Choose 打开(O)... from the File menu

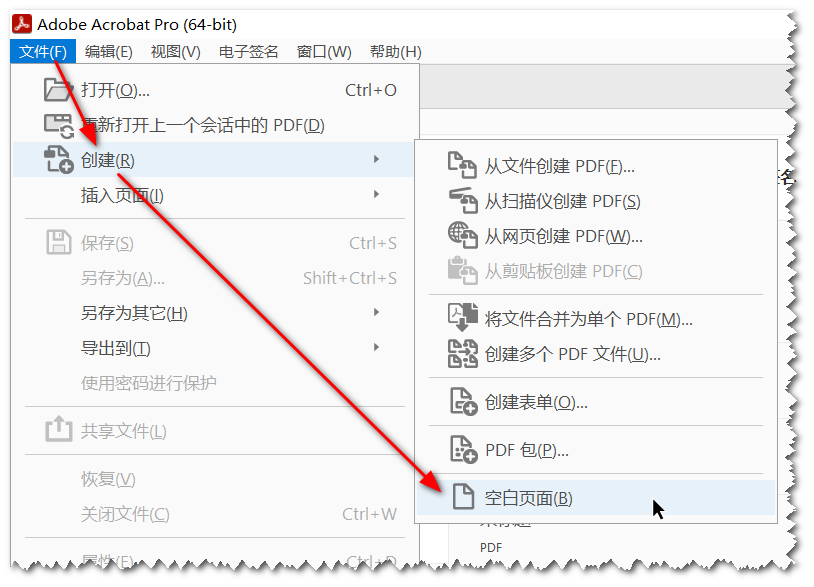pos(214,90)
